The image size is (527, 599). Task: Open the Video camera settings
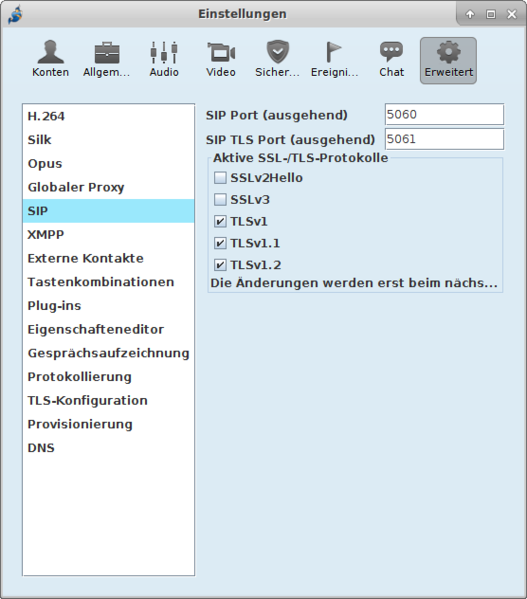[221, 60]
